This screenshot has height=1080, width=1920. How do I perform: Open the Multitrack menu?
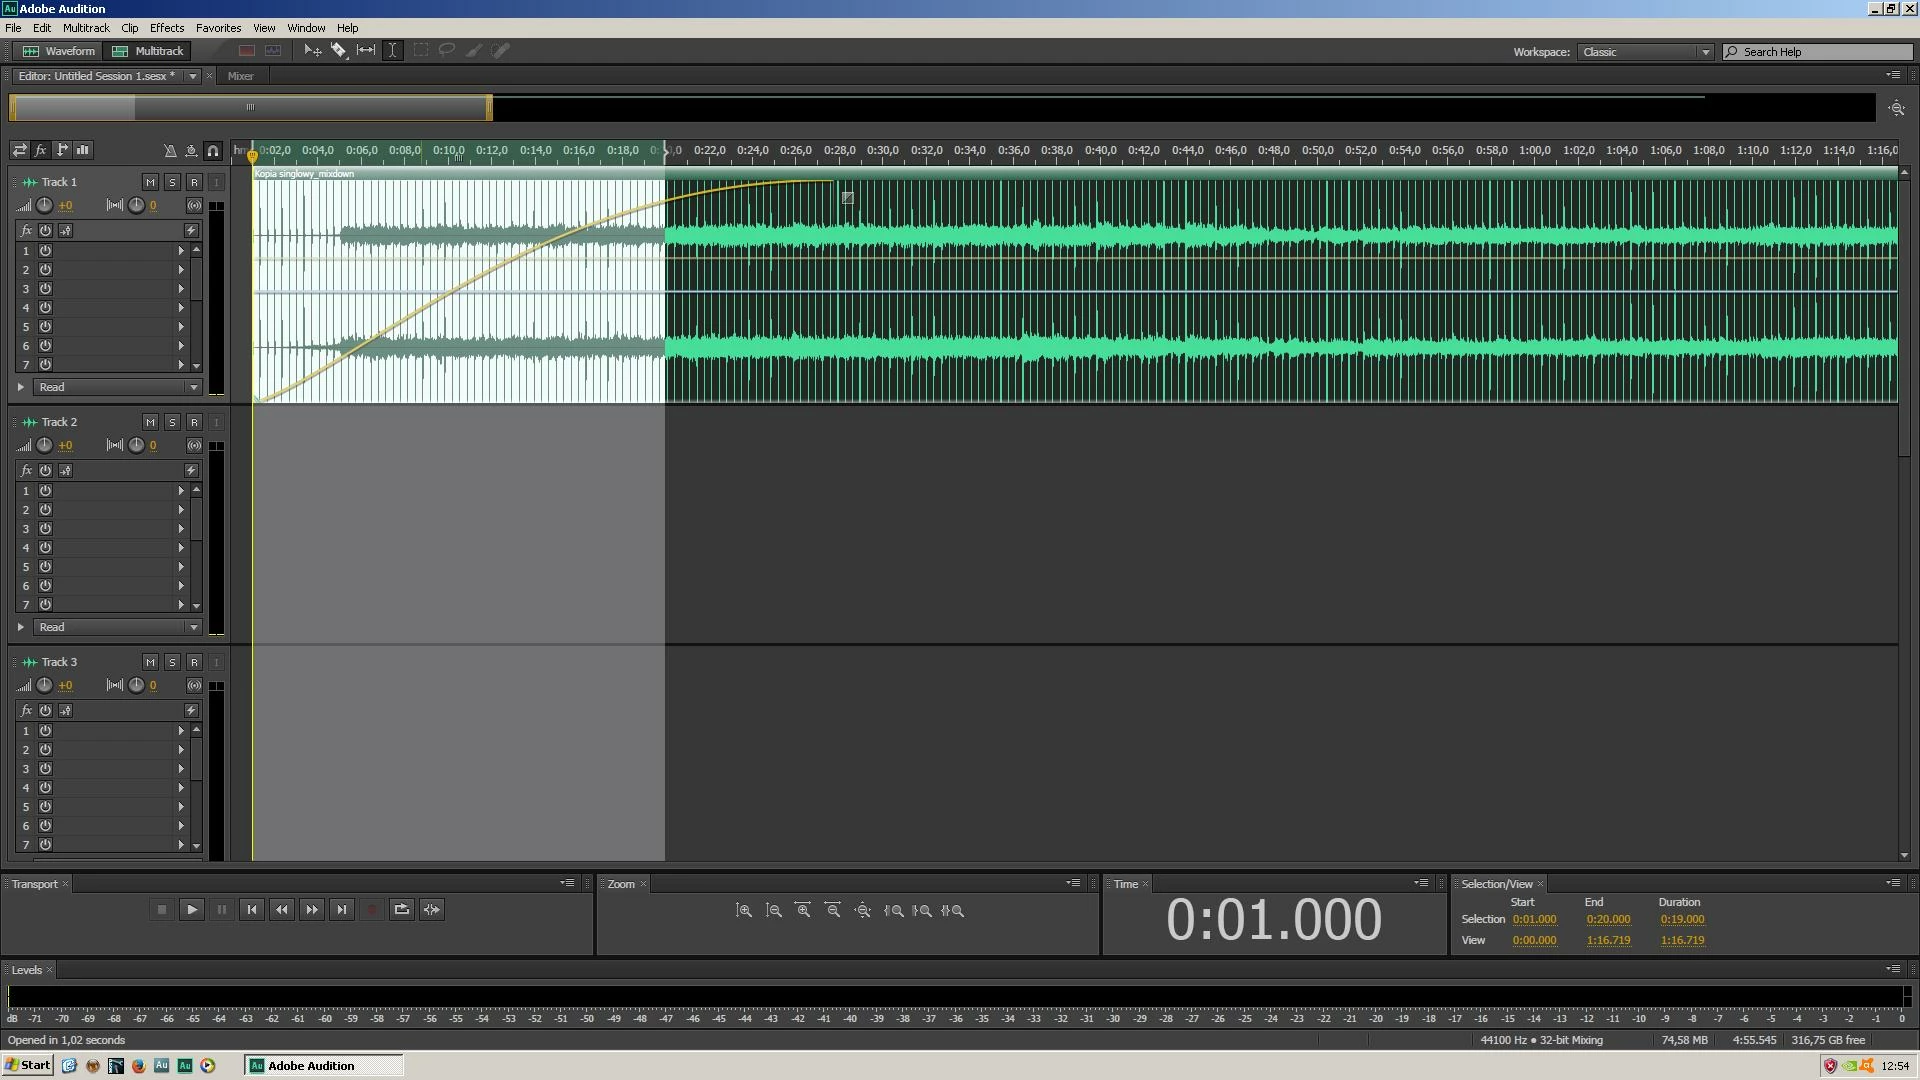pyautogui.click(x=86, y=28)
